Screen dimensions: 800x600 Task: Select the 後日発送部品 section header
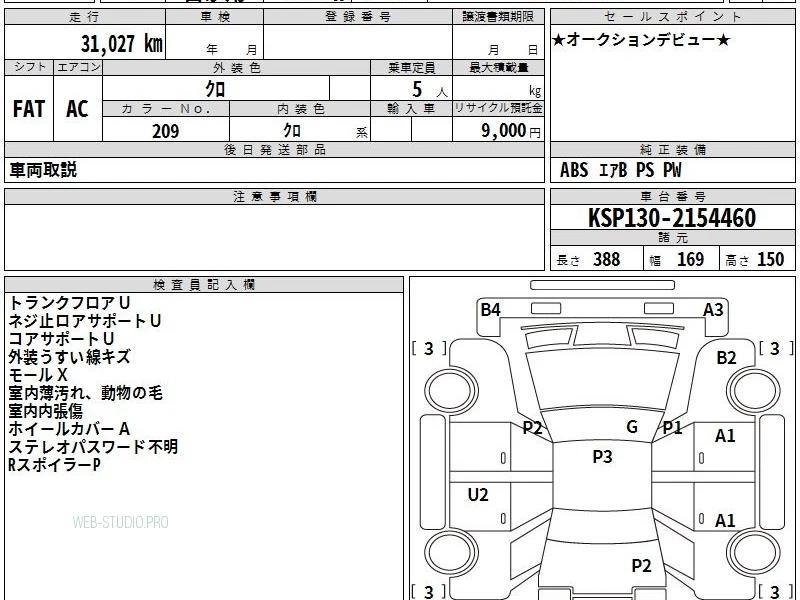pos(274,149)
